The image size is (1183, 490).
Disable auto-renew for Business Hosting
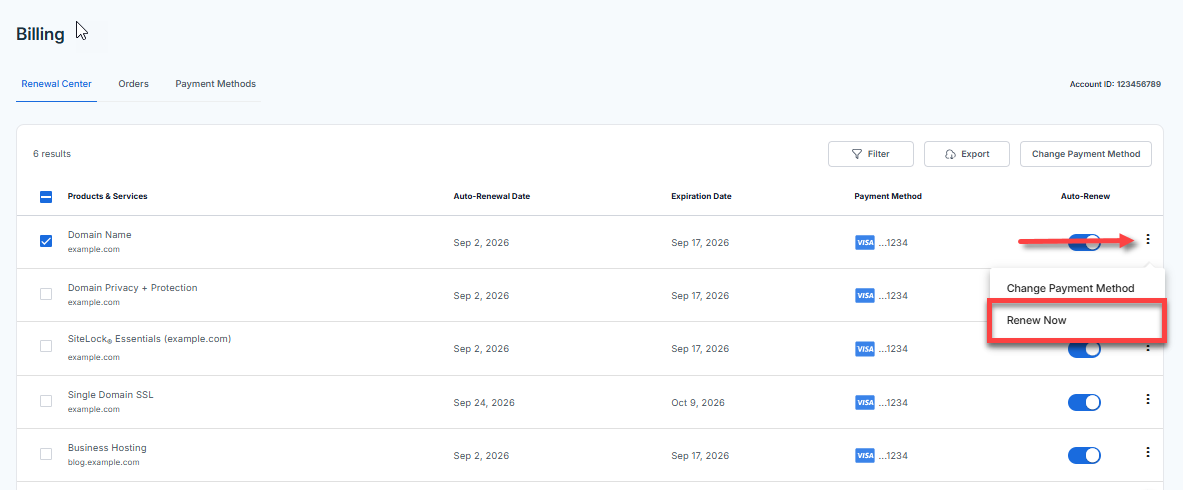[x=1084, y=455]
